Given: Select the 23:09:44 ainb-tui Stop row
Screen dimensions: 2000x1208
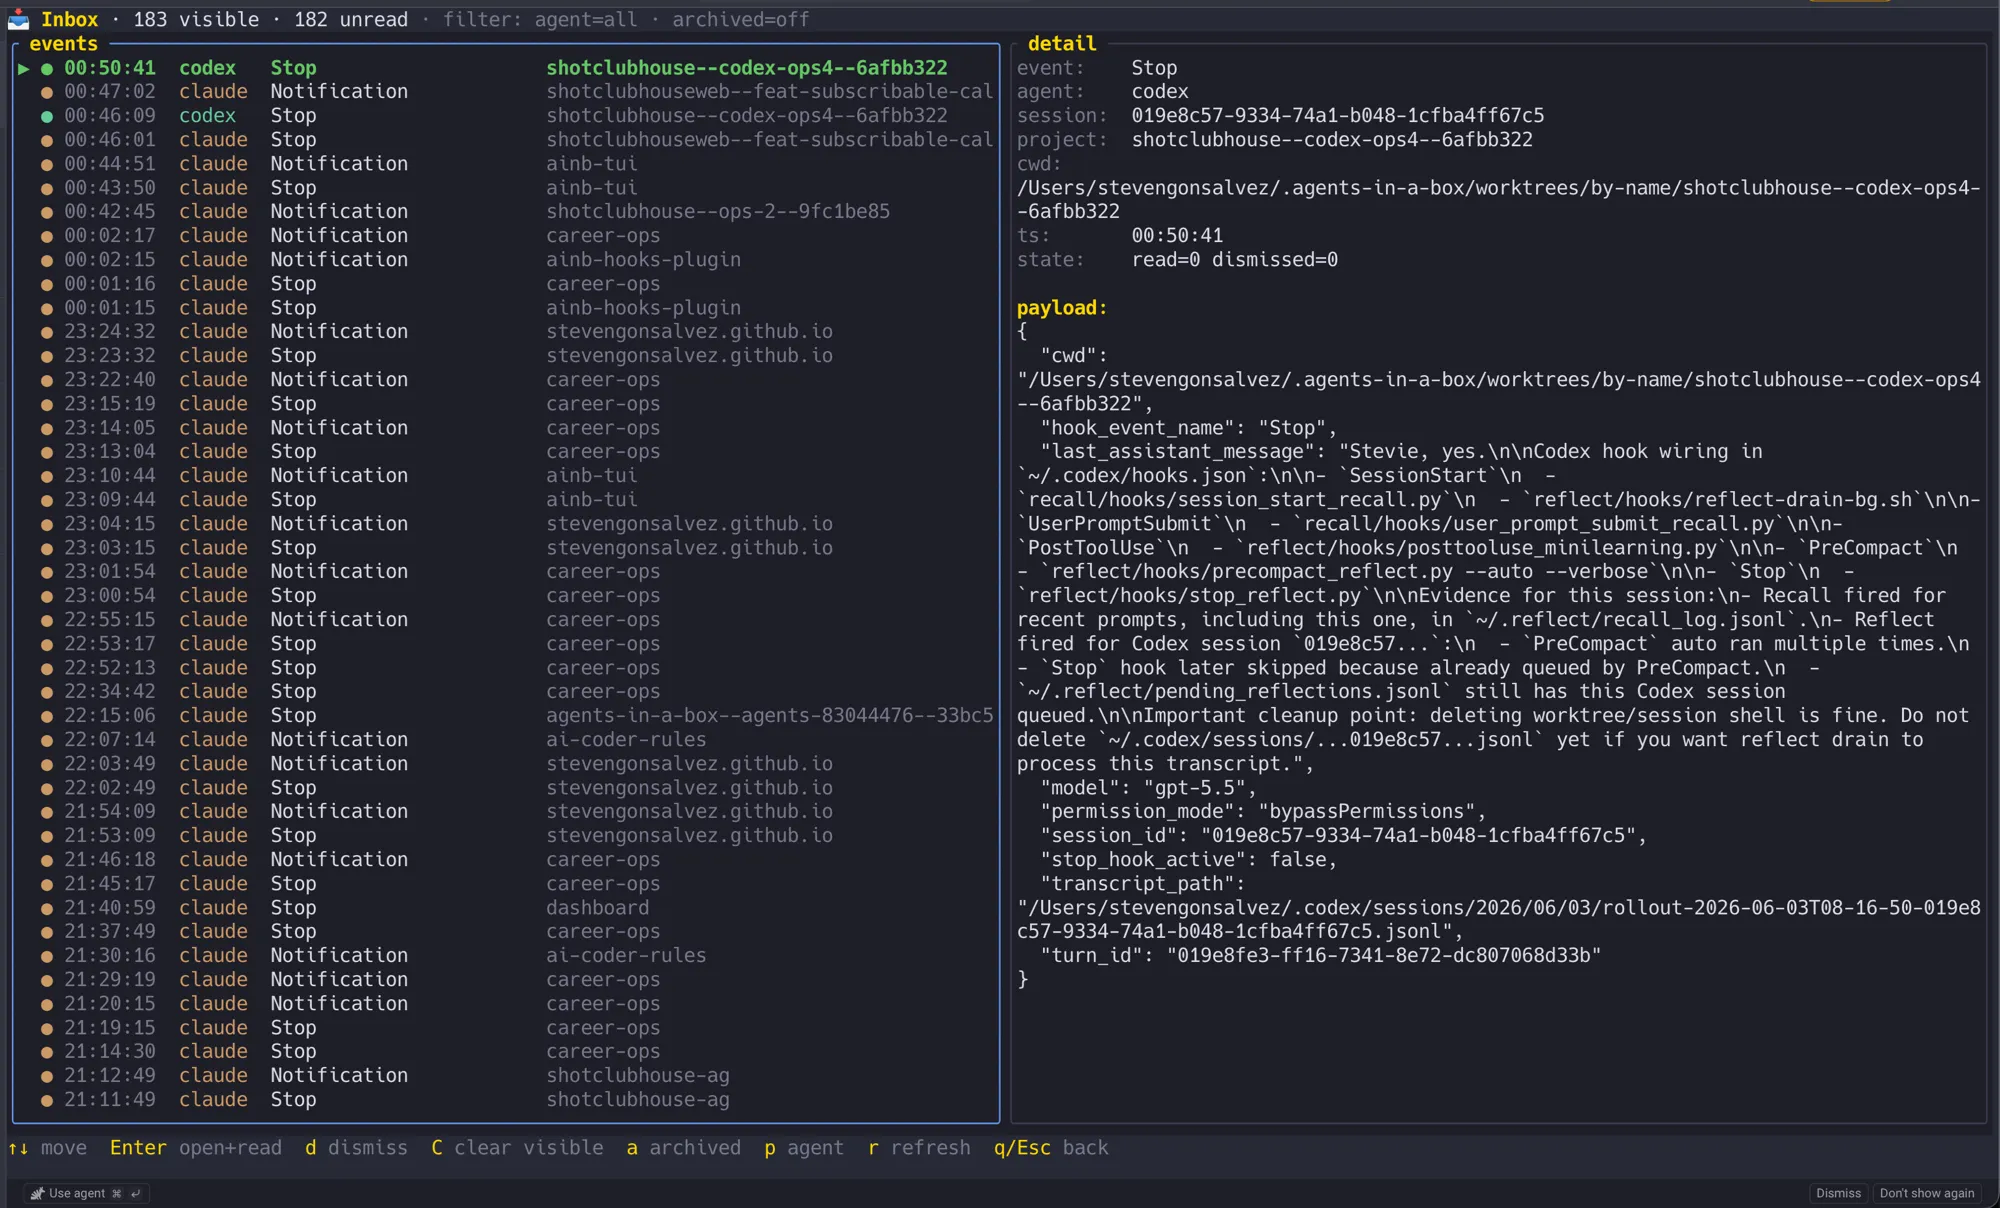Looking at the screenshot, I should click(x=506, y=500).
